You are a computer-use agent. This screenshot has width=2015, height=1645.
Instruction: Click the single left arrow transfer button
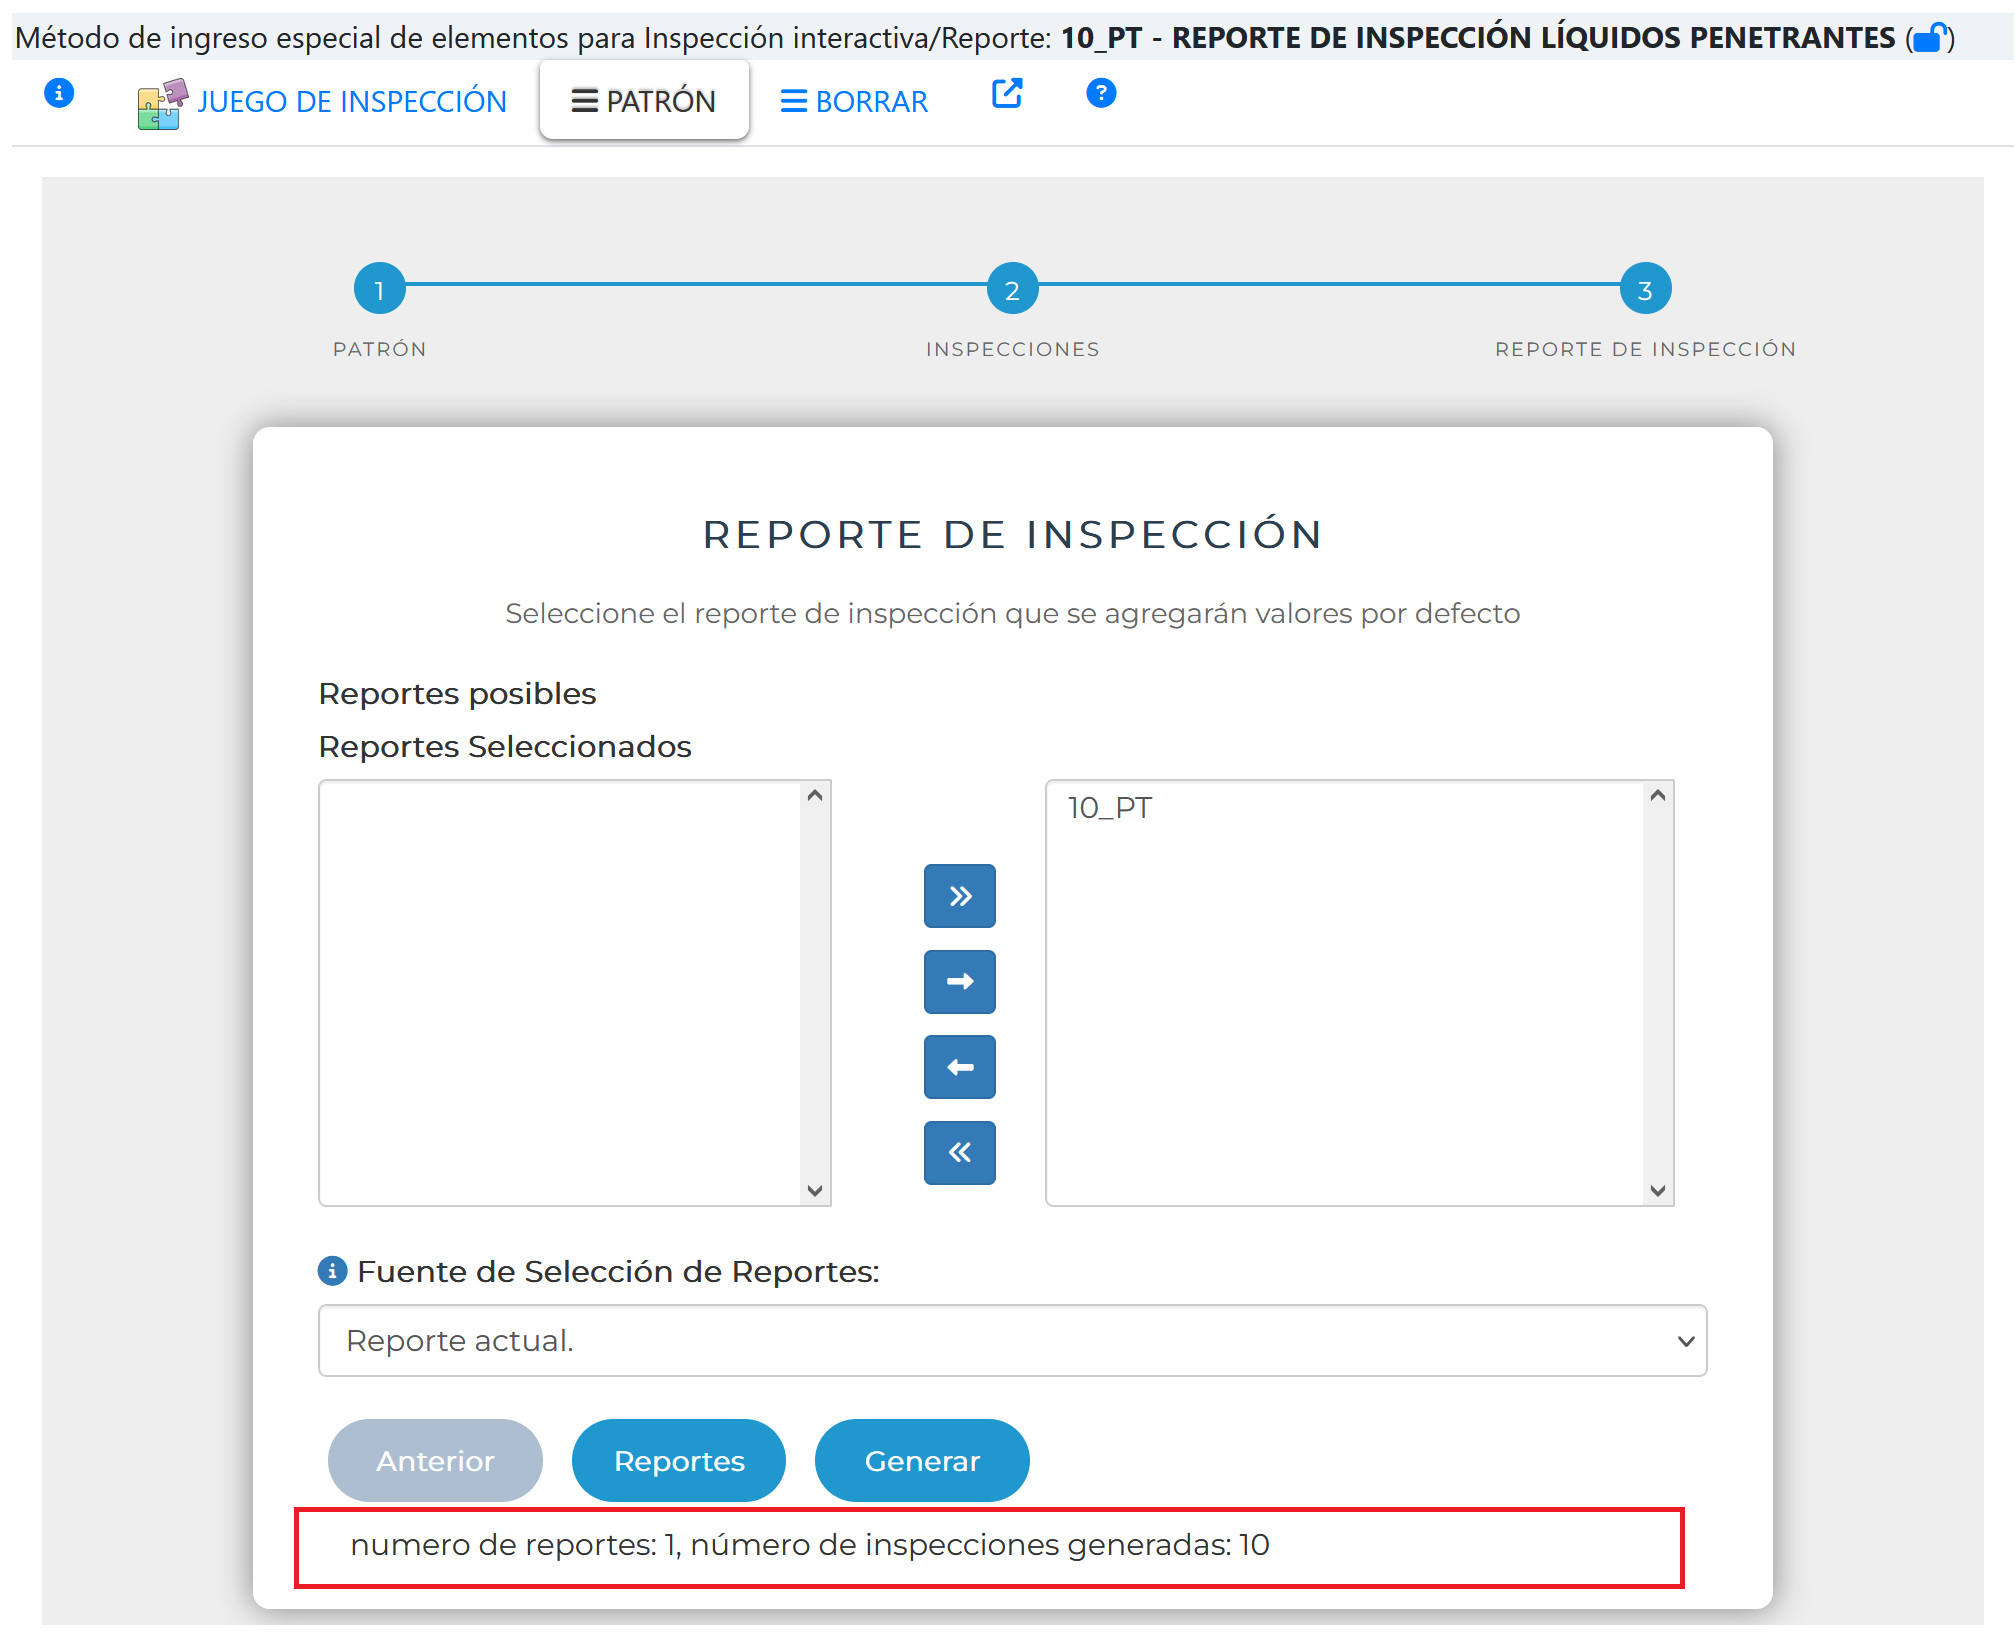[x=959, y=1067]
